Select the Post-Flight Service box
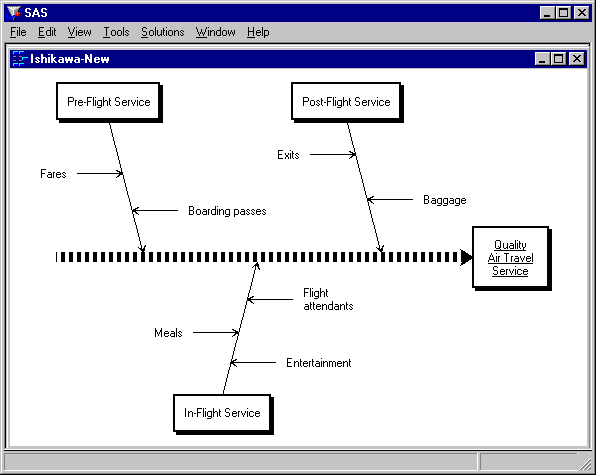Viewport: 596px width, 475px height. 346,102
